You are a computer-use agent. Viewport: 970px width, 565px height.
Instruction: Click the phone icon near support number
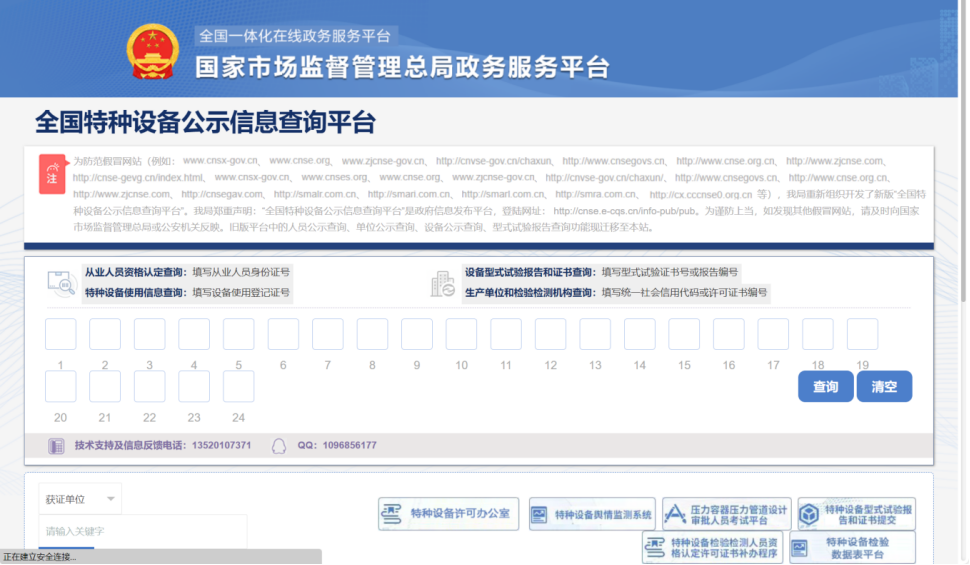coord(56,446)
